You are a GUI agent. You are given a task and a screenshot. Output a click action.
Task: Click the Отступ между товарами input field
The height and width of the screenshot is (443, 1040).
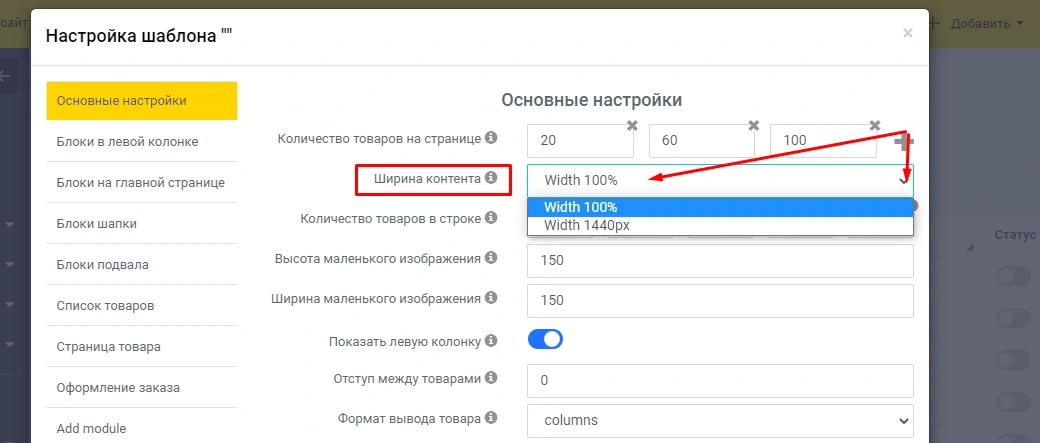pyautogui.click(x=720, y=380)
